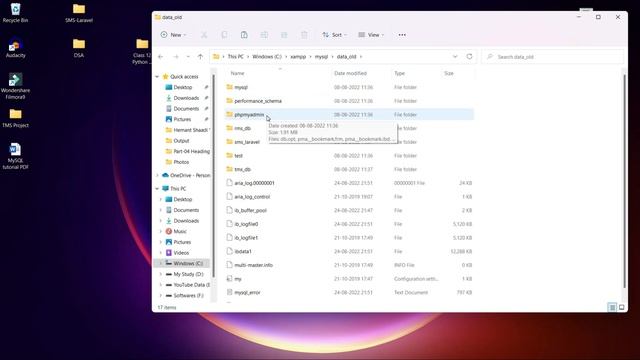Go back with the left arrow
Viewport: 640px width, 360px height.
coord(161,57)
